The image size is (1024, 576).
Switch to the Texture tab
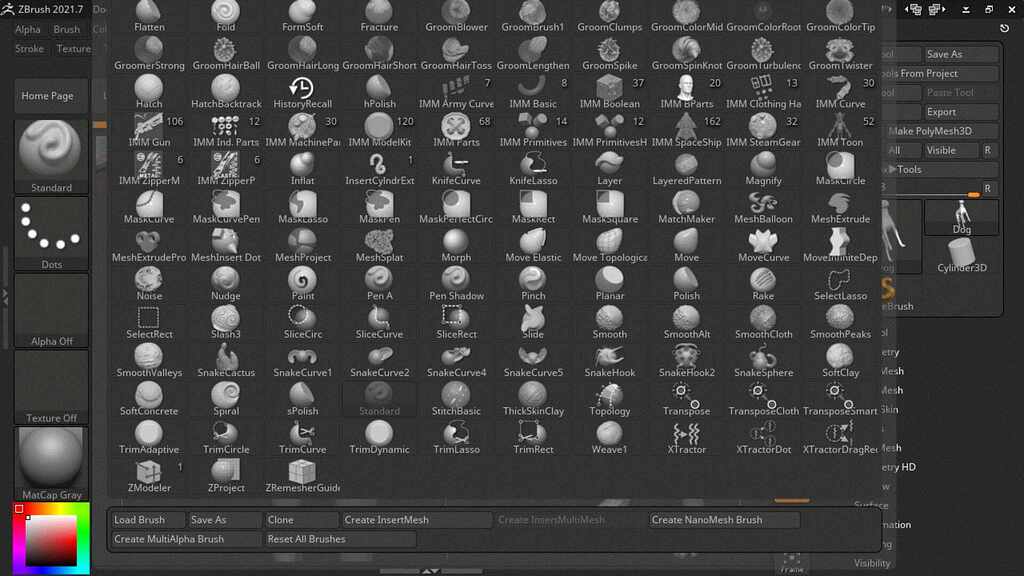pyautogui.click(x=74, y=48)
